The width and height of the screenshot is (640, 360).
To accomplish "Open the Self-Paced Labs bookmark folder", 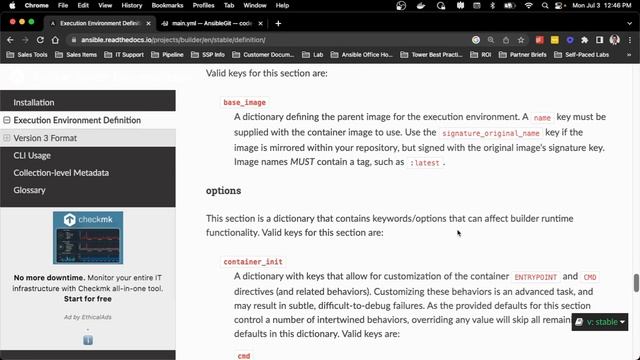I will point(582,55).
